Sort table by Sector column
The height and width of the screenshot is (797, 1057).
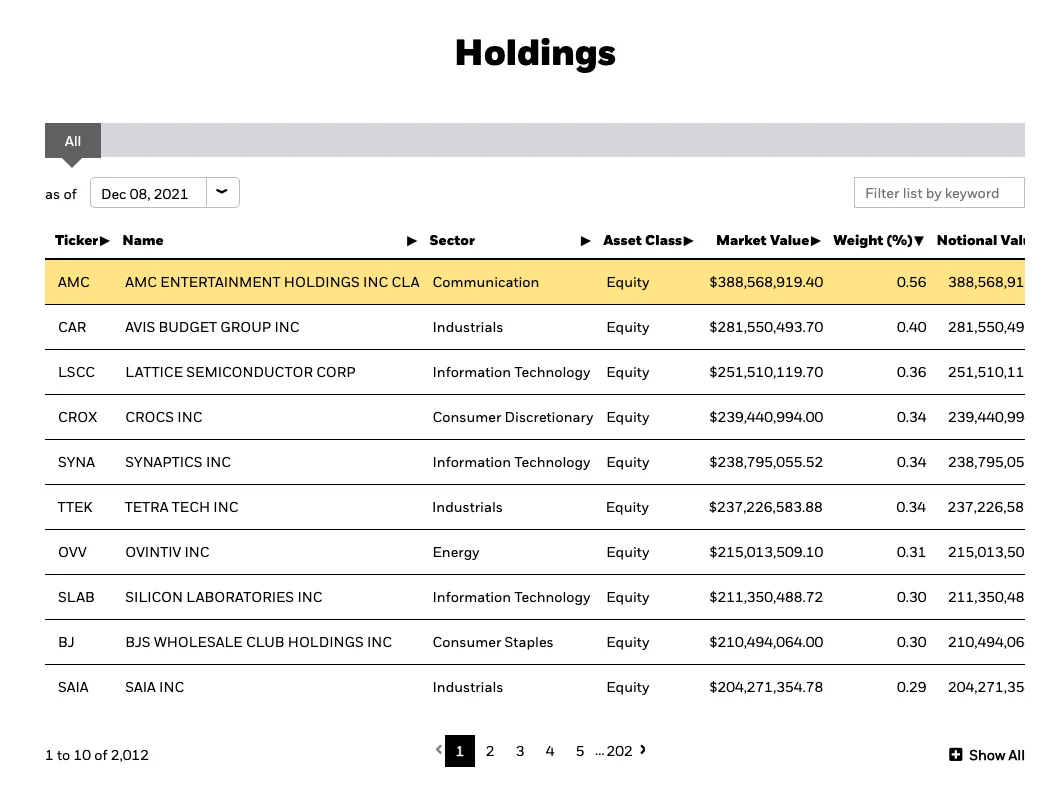point(452,241)
